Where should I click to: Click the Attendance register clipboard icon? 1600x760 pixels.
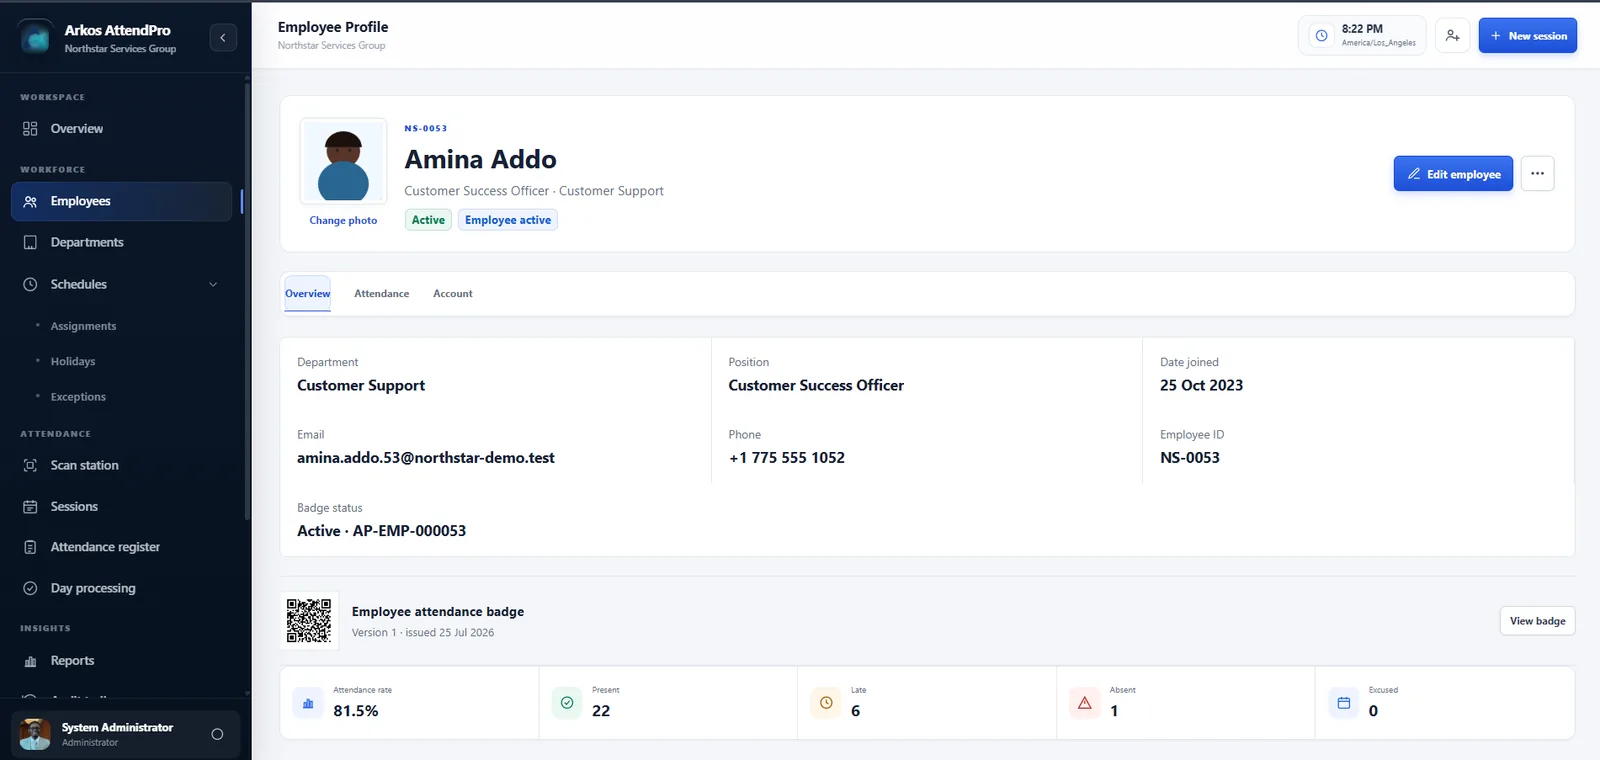tap(30, 547)
